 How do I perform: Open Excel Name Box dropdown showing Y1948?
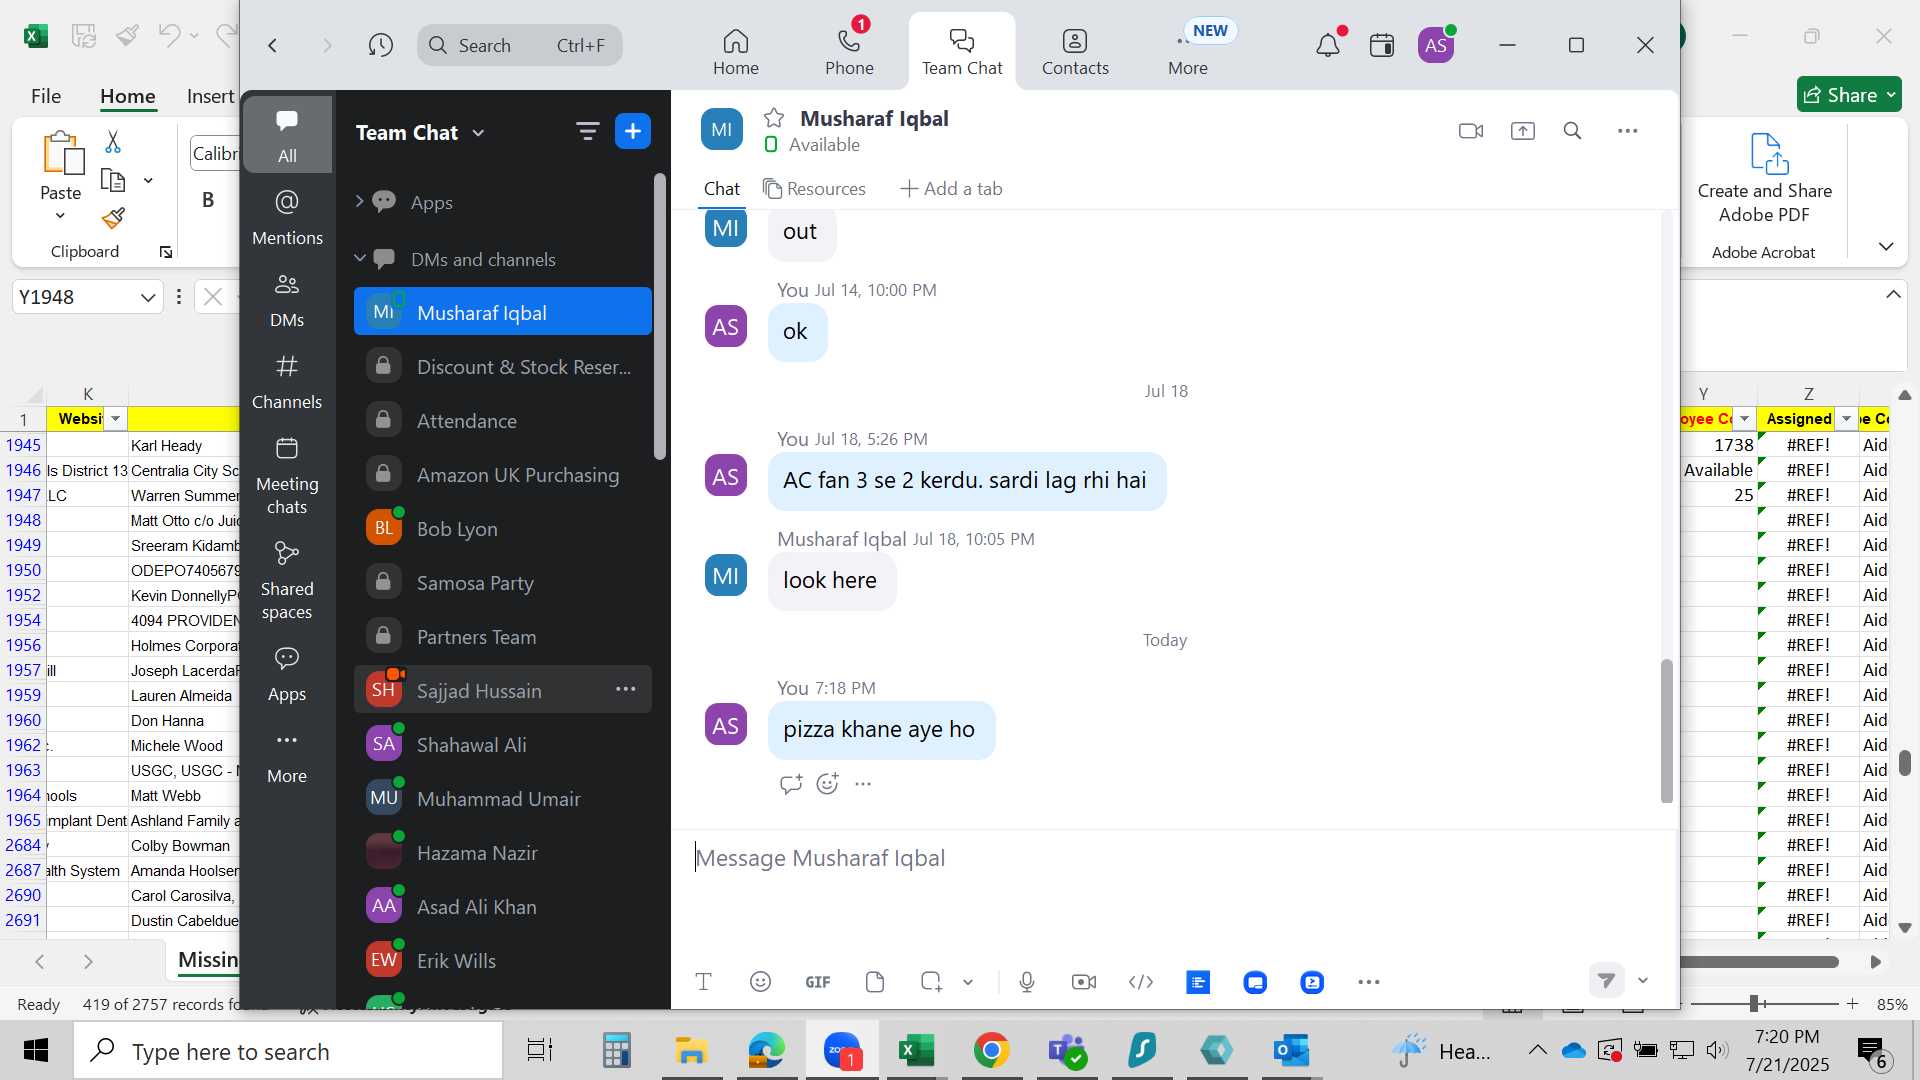pos(148,297)
